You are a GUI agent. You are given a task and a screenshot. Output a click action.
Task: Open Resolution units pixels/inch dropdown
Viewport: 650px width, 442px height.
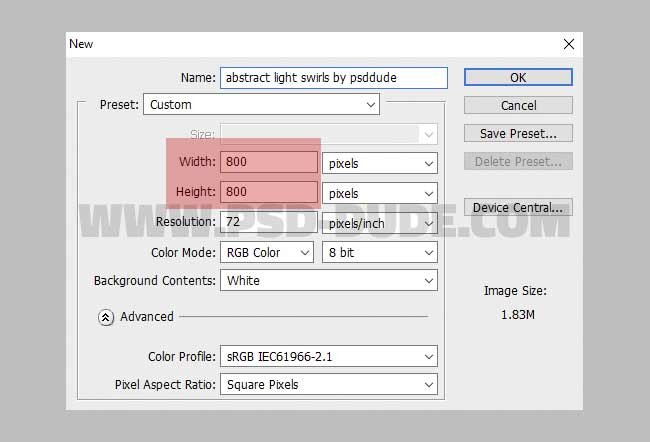pos(380,223)
